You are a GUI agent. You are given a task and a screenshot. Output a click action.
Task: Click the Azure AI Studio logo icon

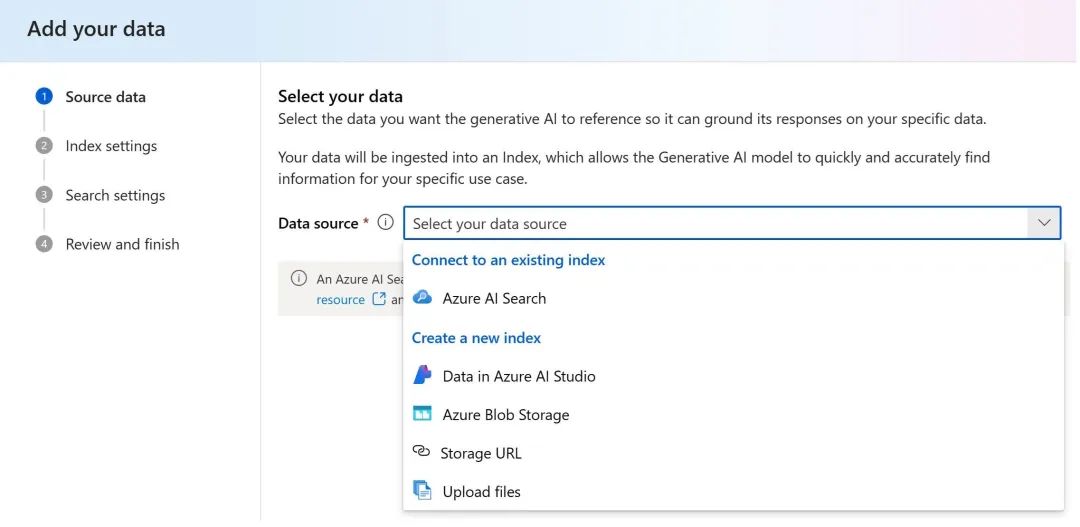click(422, 376)
